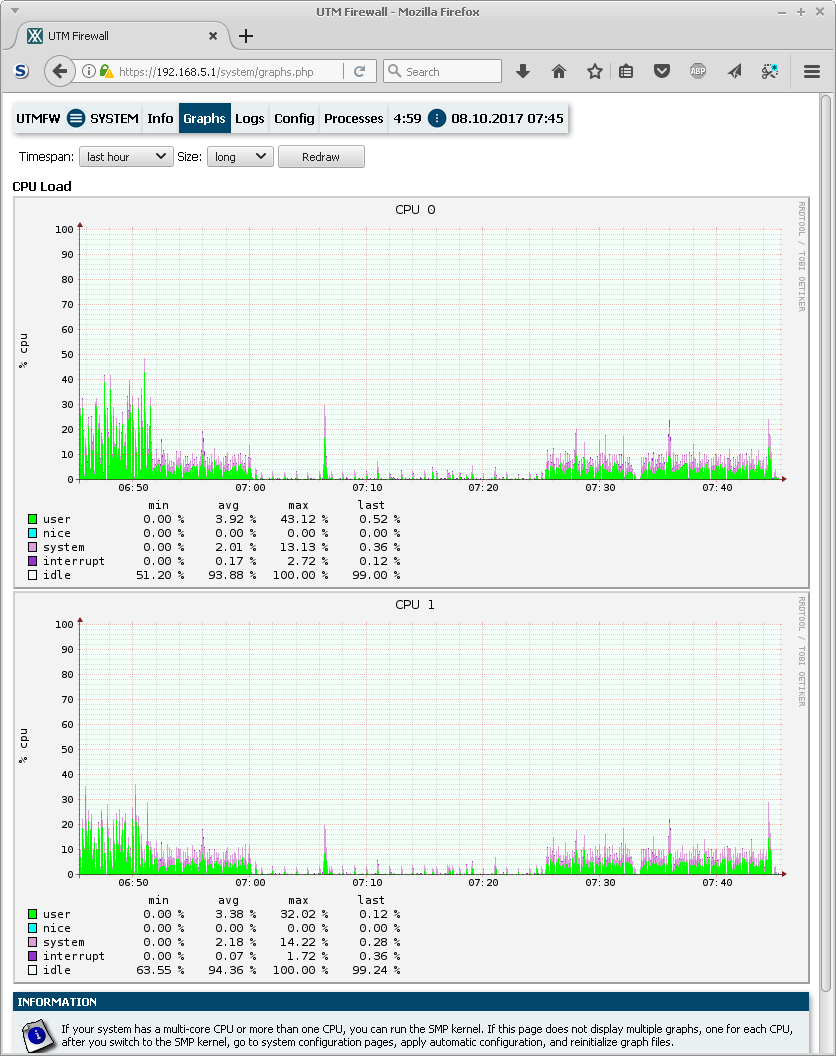Image resolution: width=836 pixels, height=1056 pixels.
Task: Select the Graphs tab
Action: (204, 119)
